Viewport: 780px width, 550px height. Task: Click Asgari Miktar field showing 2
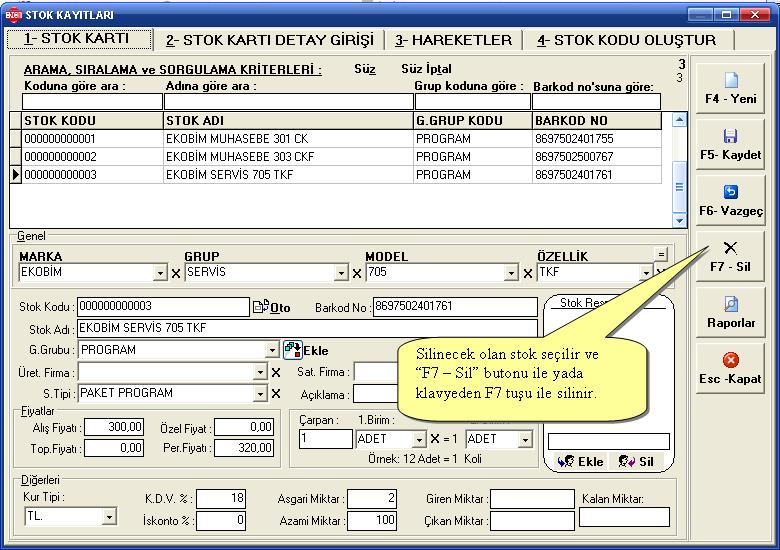[372, 499]
